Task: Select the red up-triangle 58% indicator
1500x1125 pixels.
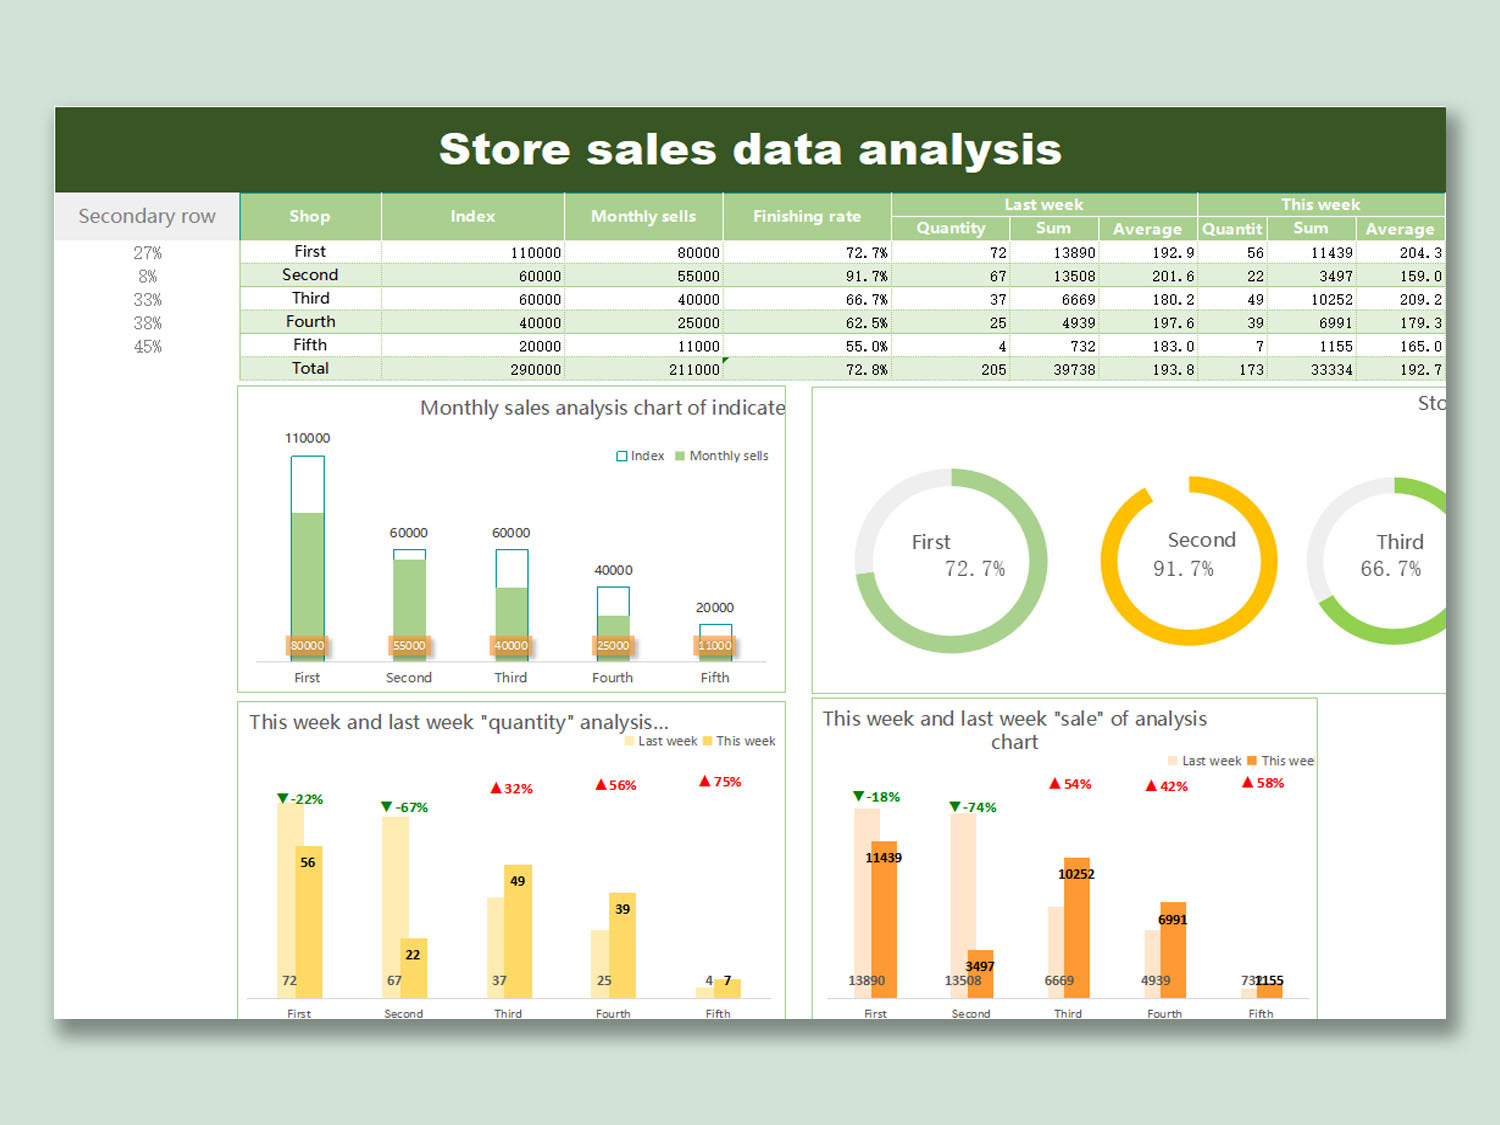Action: tap(1264, 783)
